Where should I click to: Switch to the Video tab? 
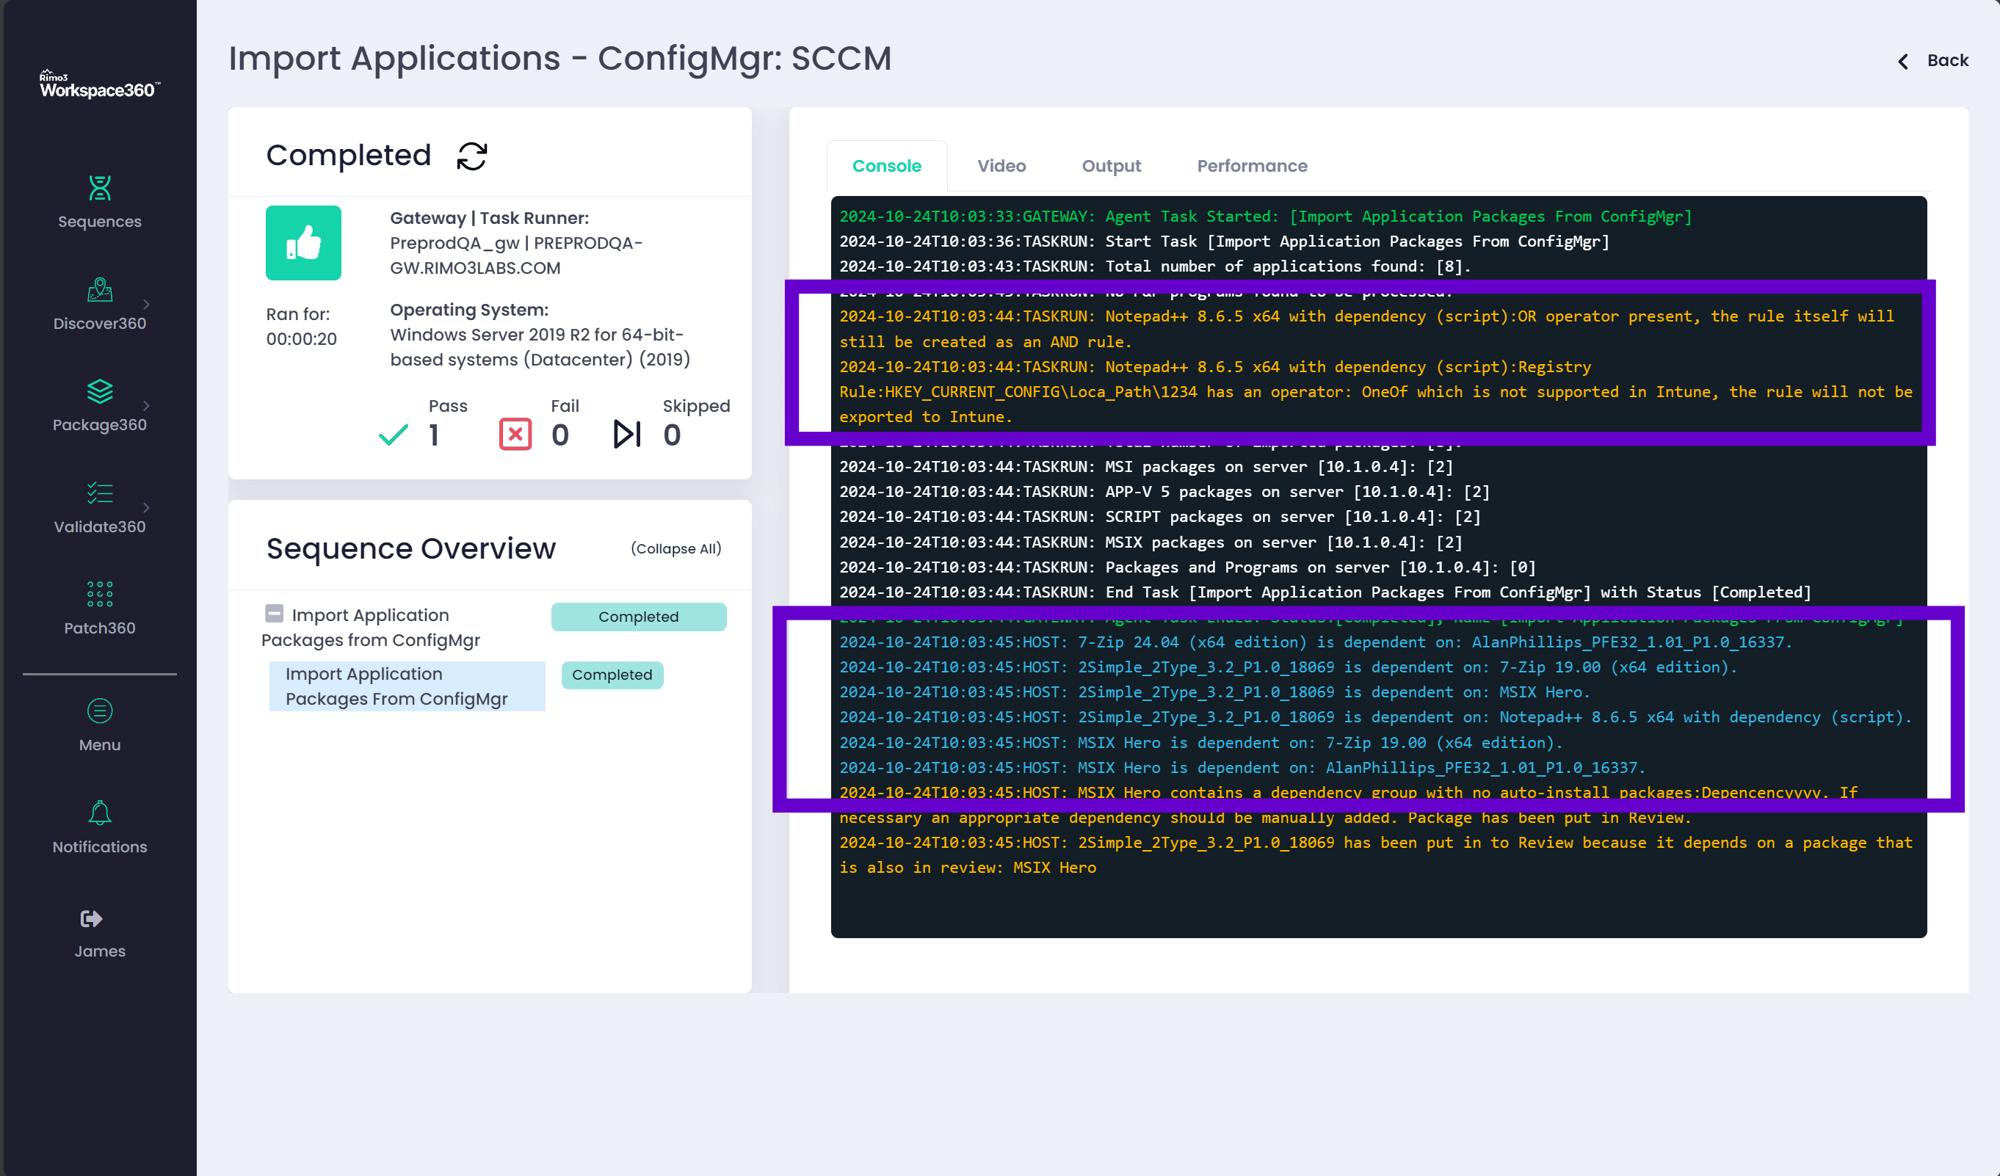click(x=1001, y=166)
